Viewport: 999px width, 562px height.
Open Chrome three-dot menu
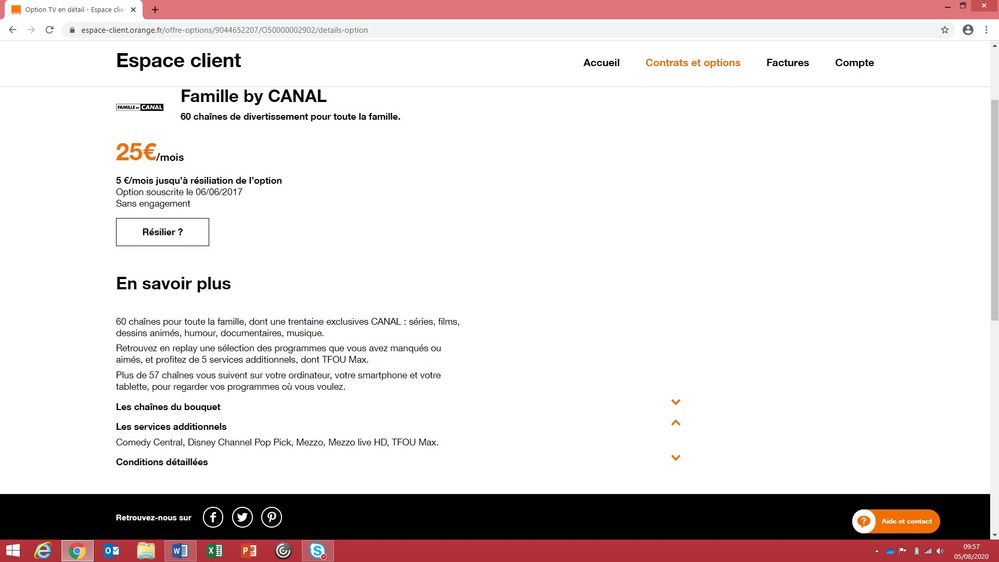tap(986, 30)
